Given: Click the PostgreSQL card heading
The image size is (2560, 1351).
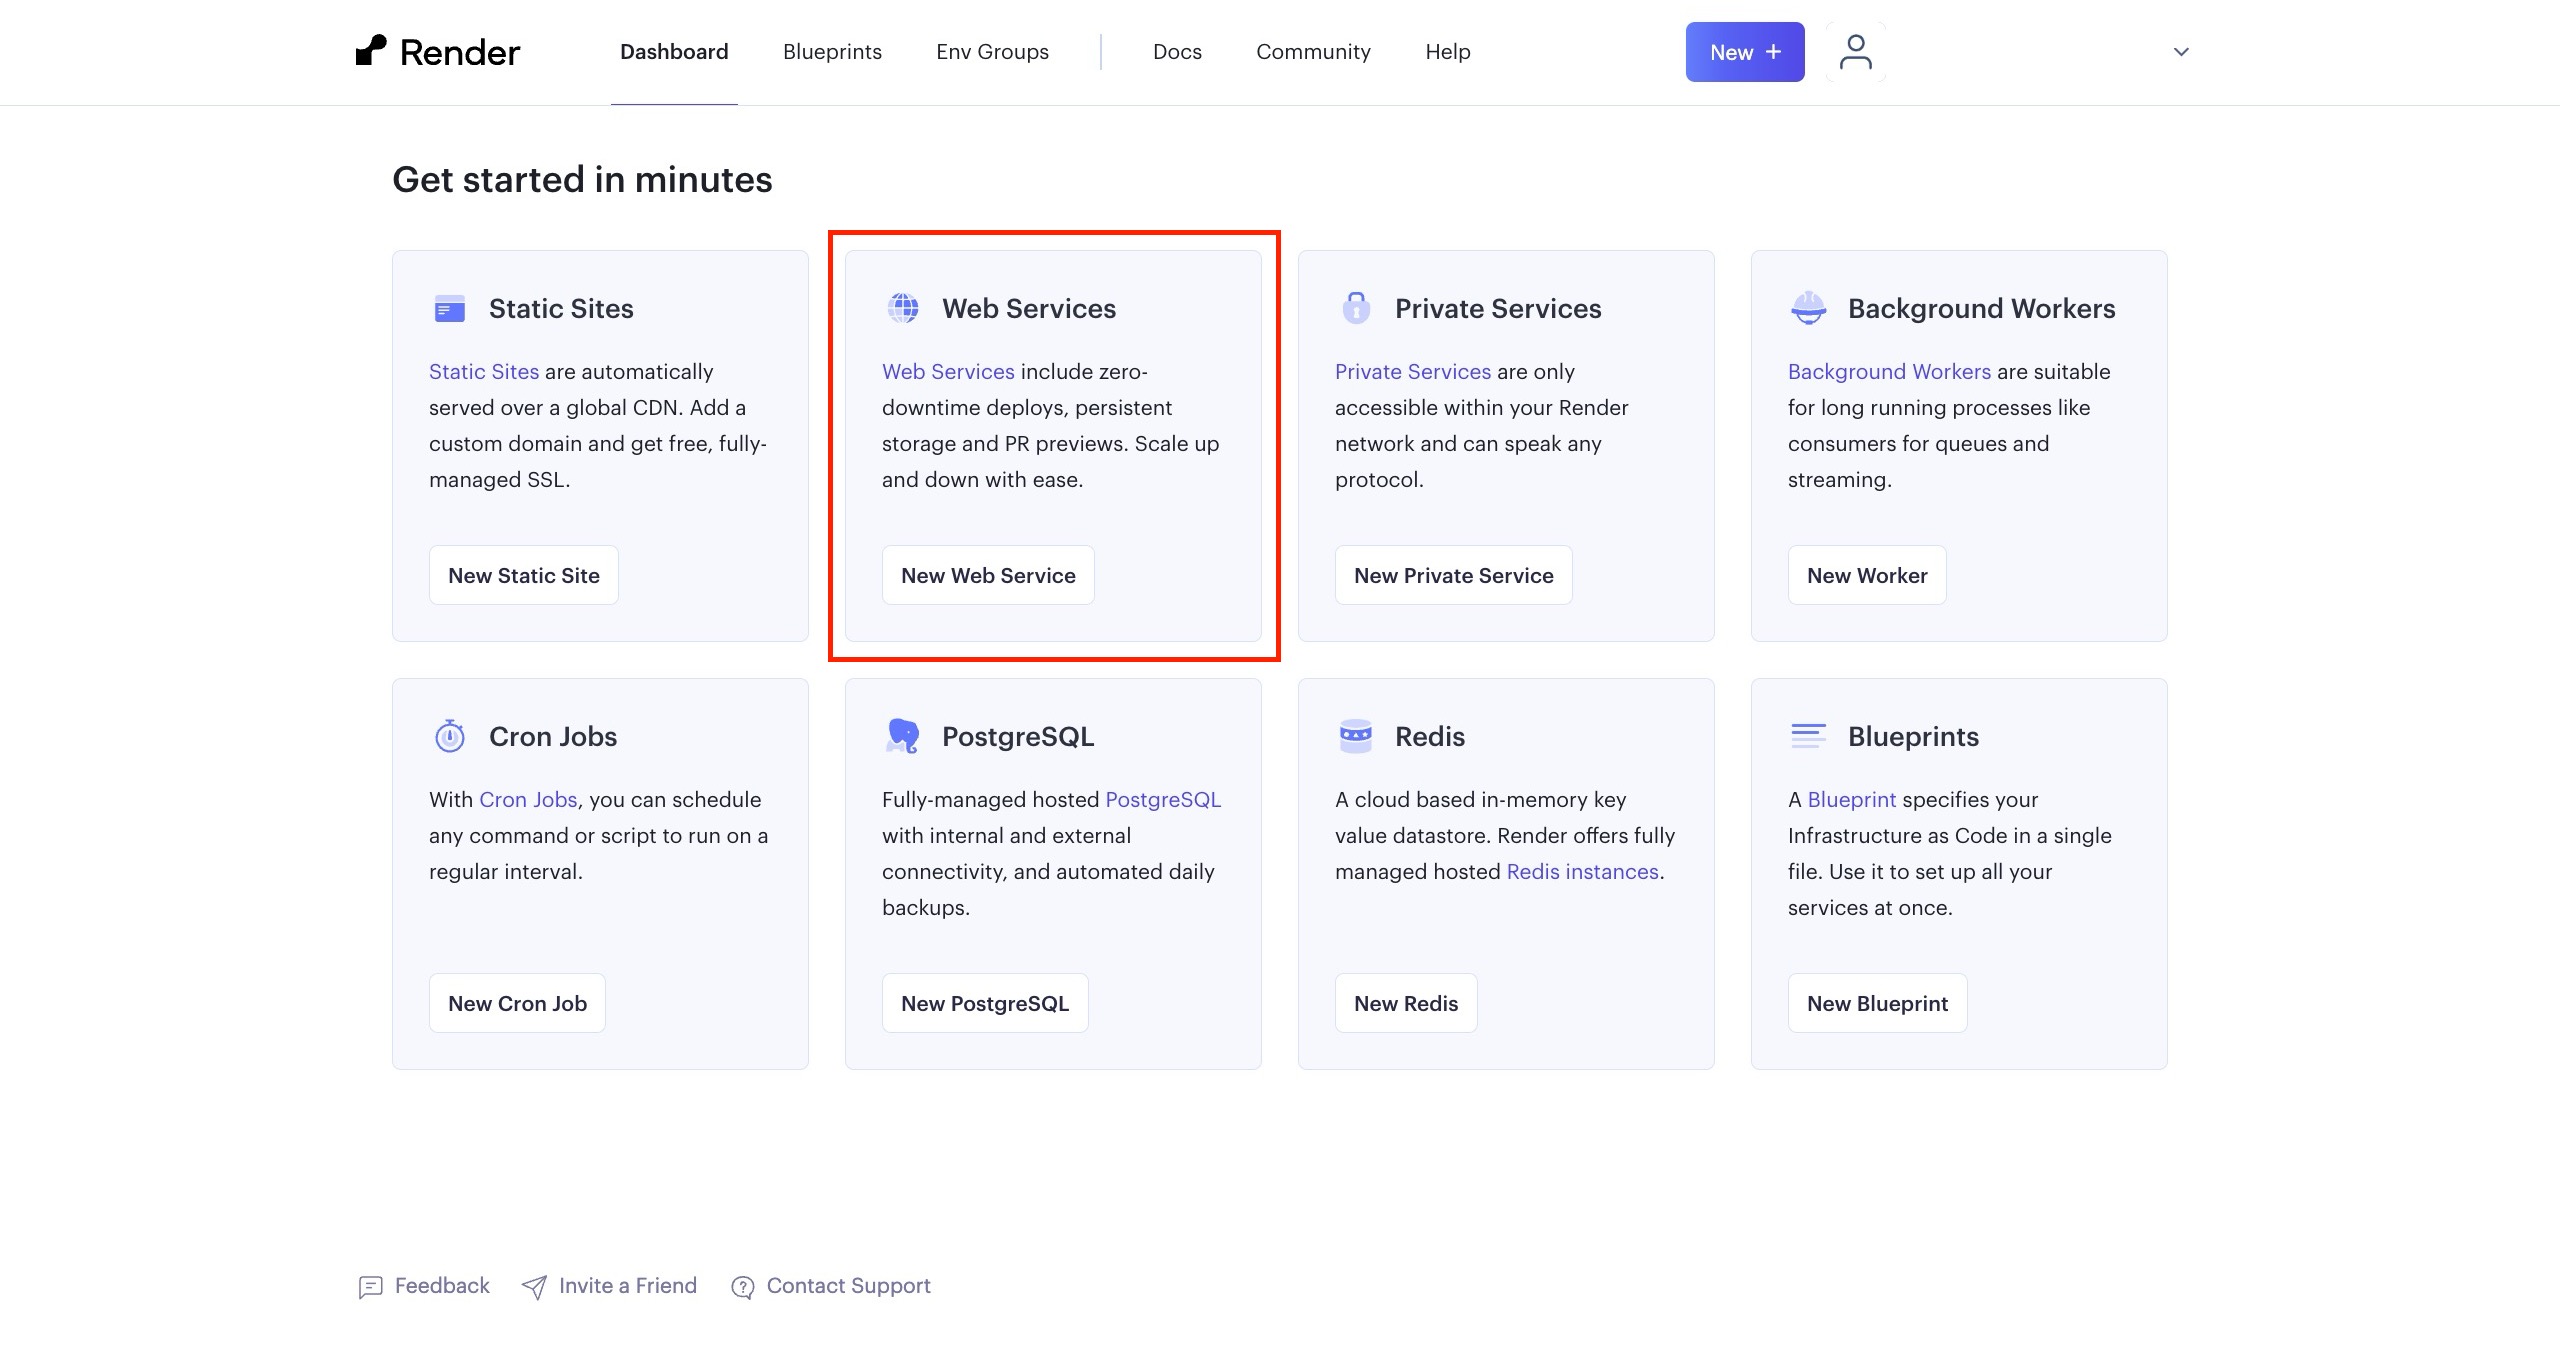Looking at the screenshot, I should point(1018,737).
